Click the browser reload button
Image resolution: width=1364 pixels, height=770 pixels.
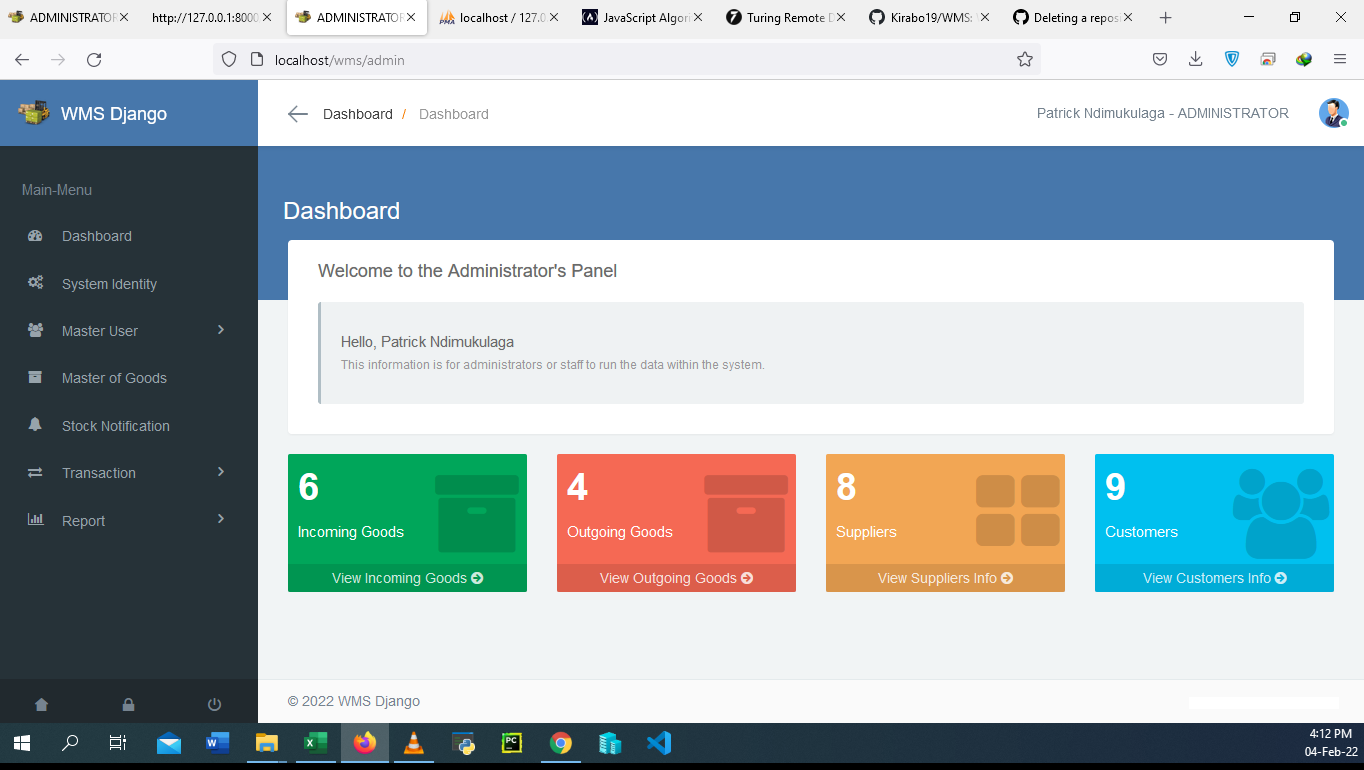pyautogui.click(x=94, y=60)
